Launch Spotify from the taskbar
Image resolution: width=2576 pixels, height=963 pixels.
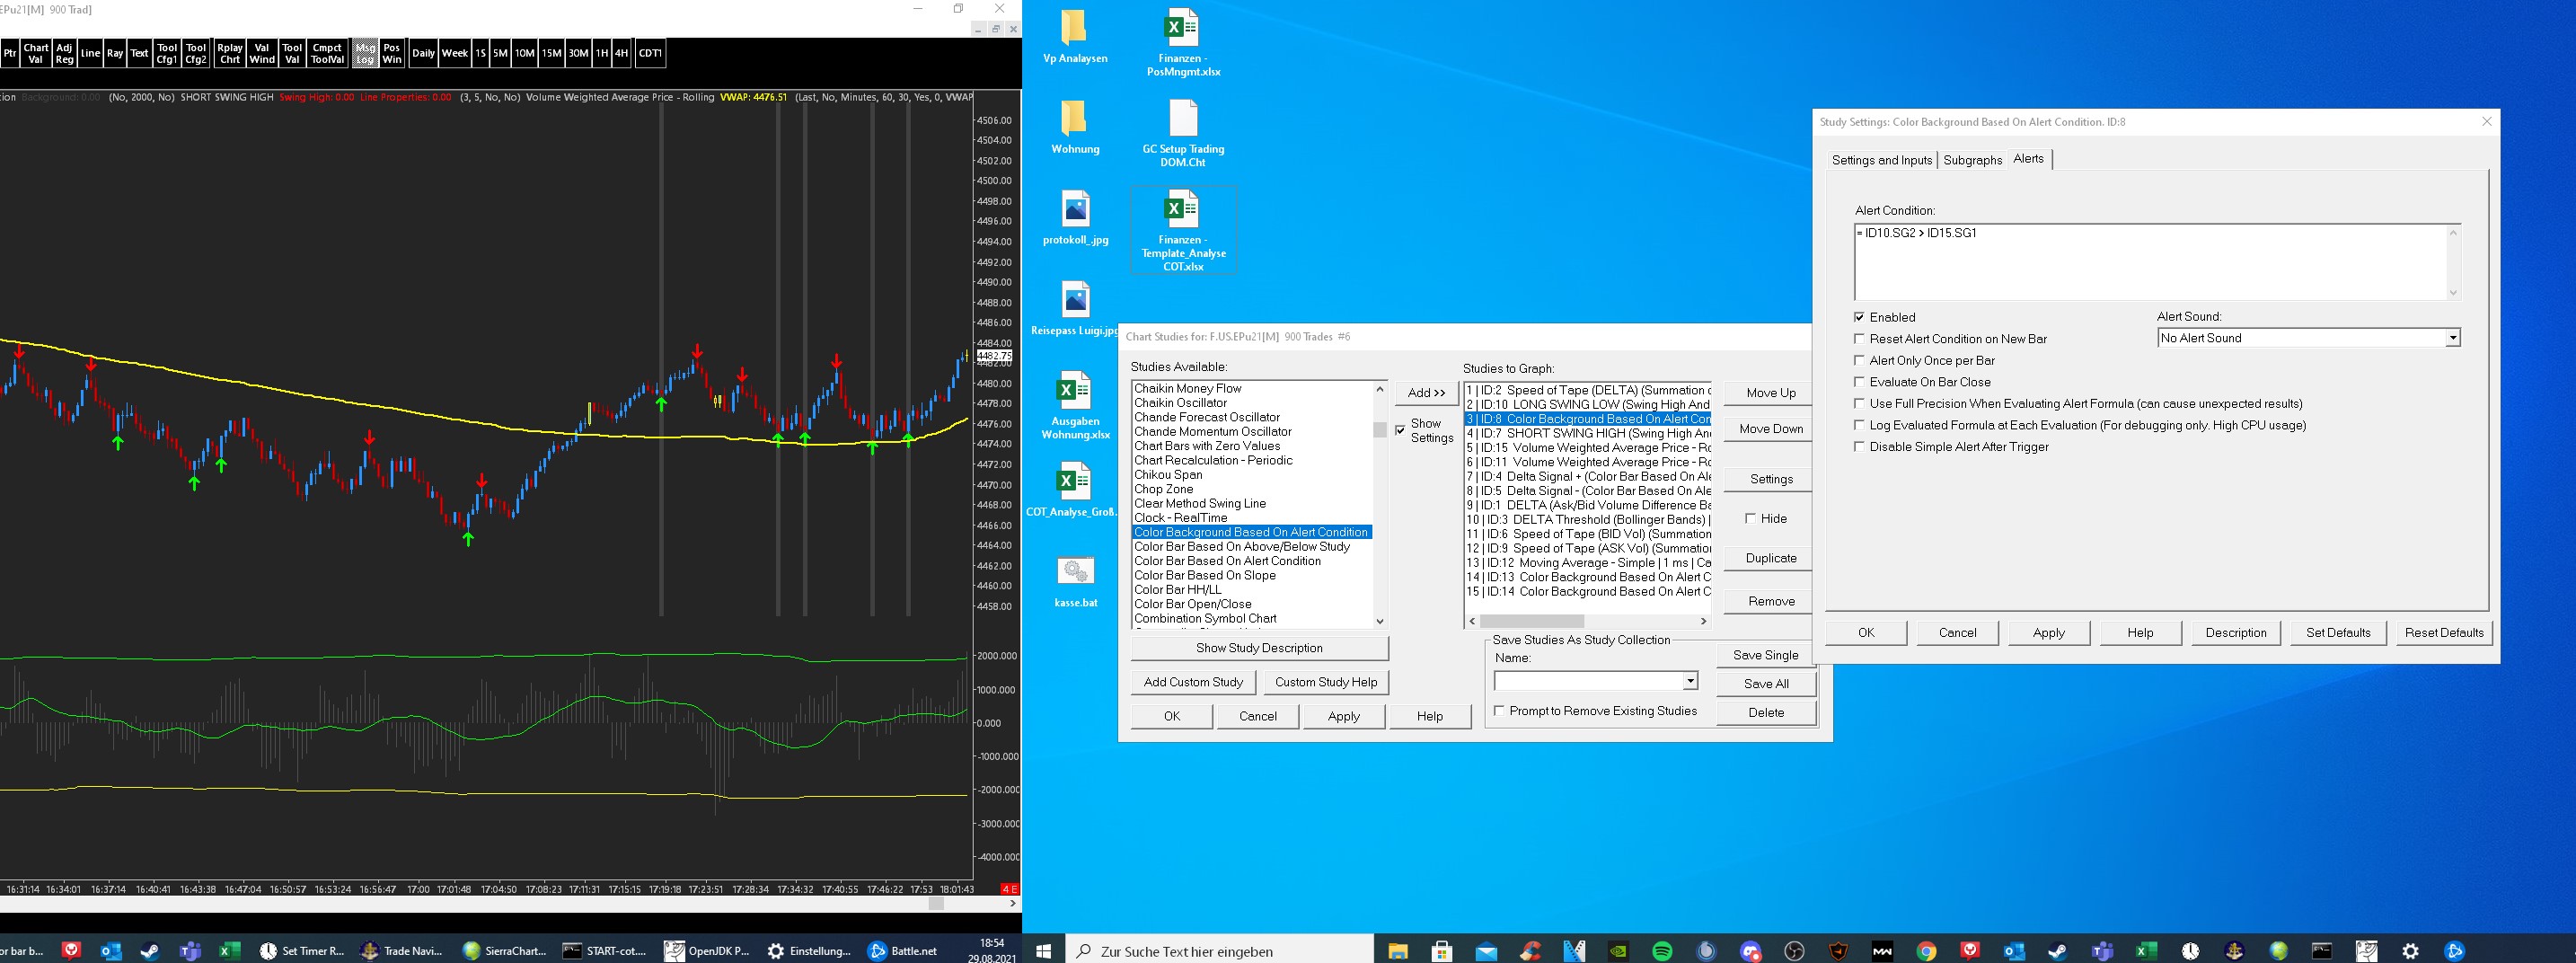[1662, 951]
